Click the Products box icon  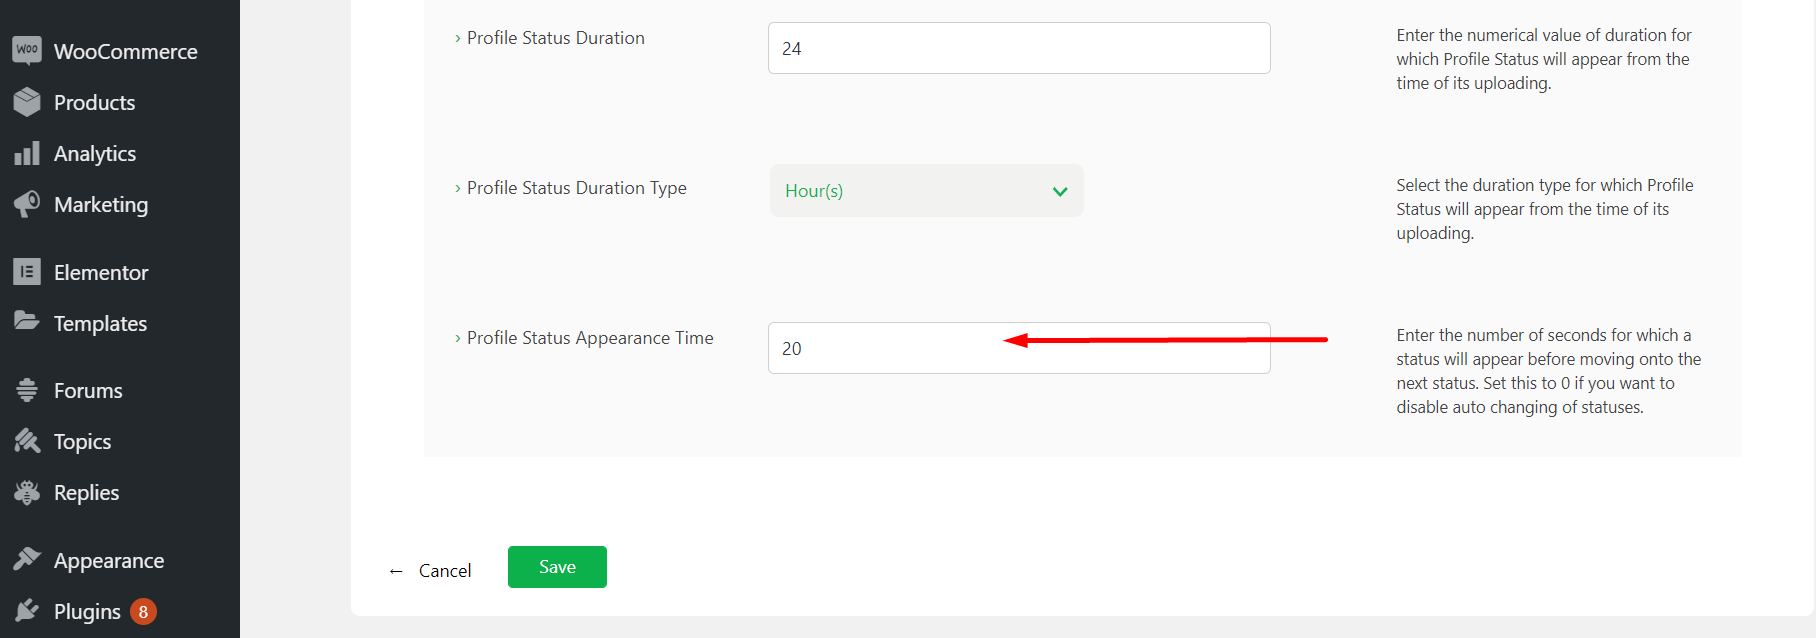tap(27, 102)
